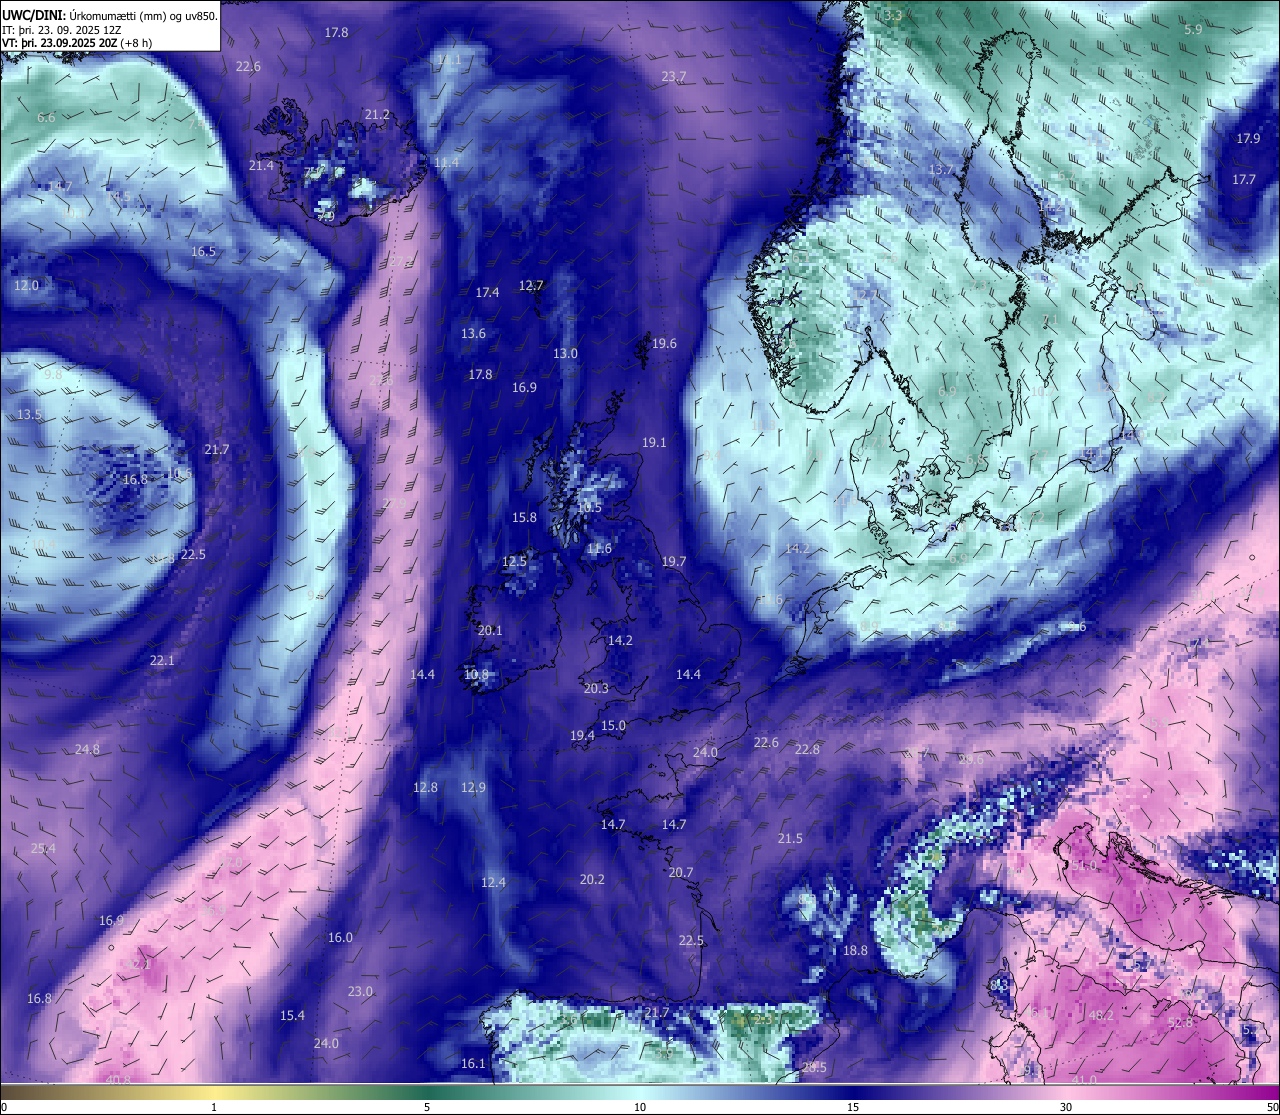Click the 13.6 map value
The image size is (1280, 1115).
(x=473, y=334)
